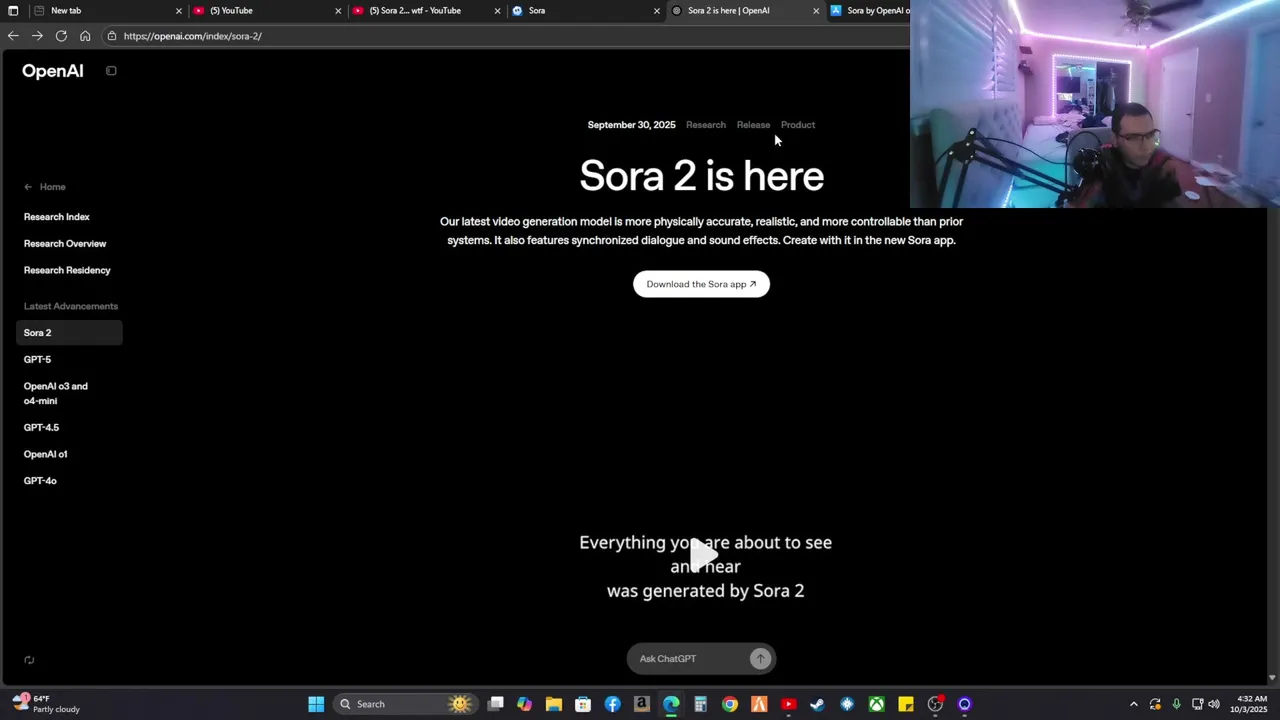Play the Sora 2 video
This screenshot has width=1280, height=720.
click(703, 554)
